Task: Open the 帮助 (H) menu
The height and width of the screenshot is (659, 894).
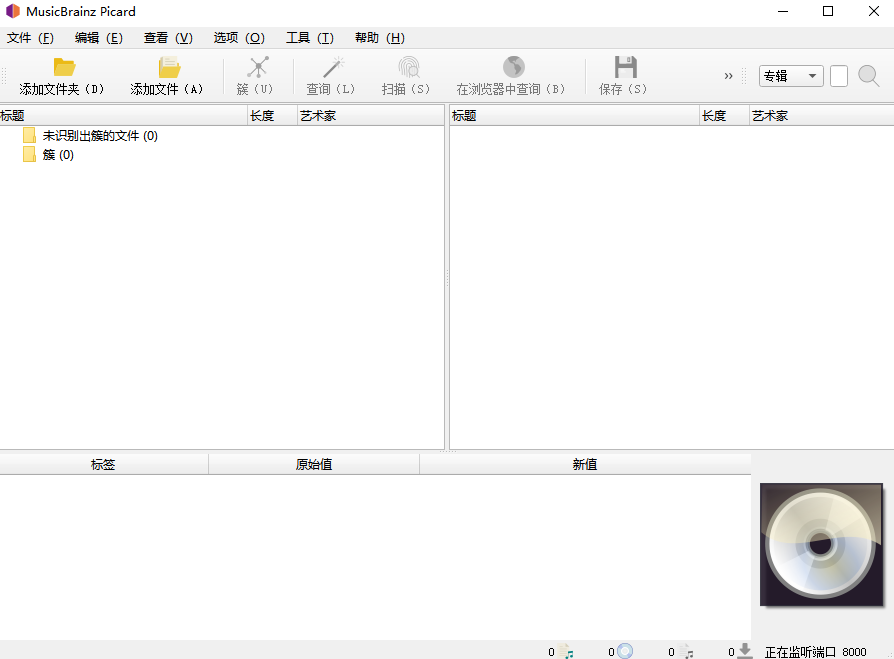Action: [380, 38]
